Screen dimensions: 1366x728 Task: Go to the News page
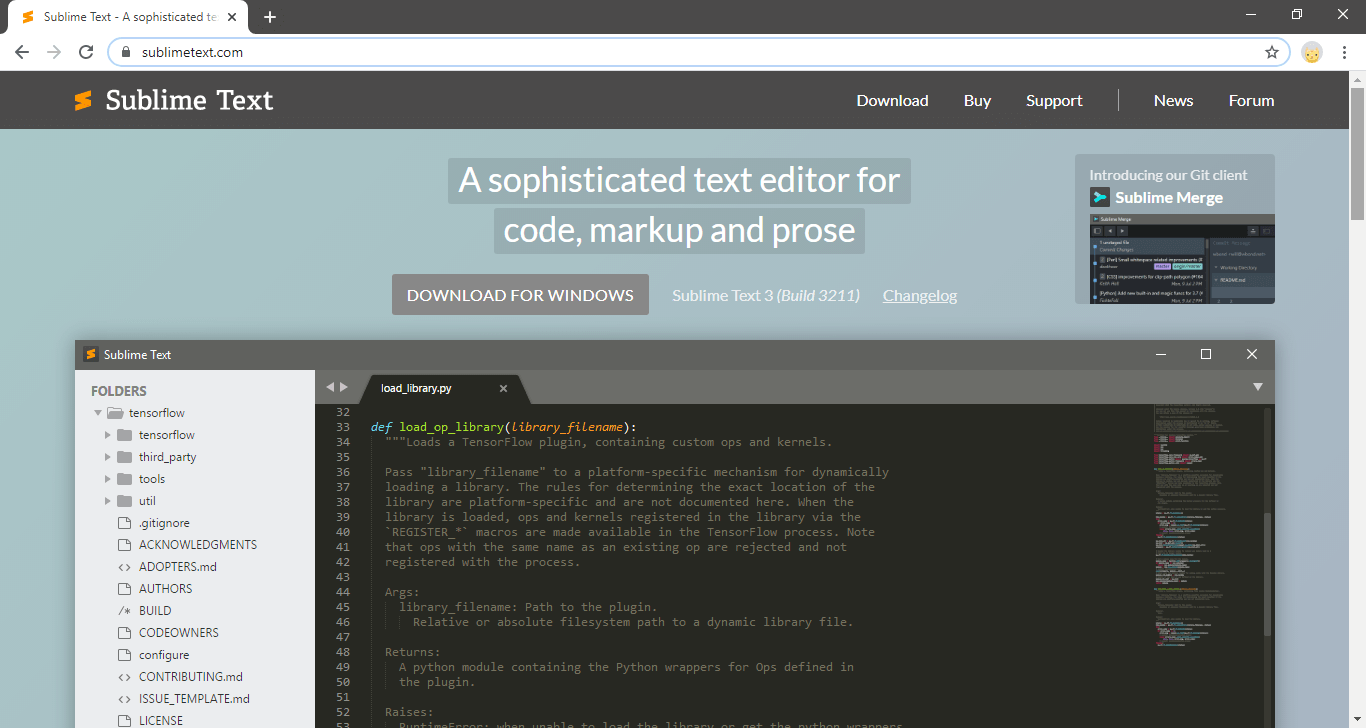pos(1173,100)
